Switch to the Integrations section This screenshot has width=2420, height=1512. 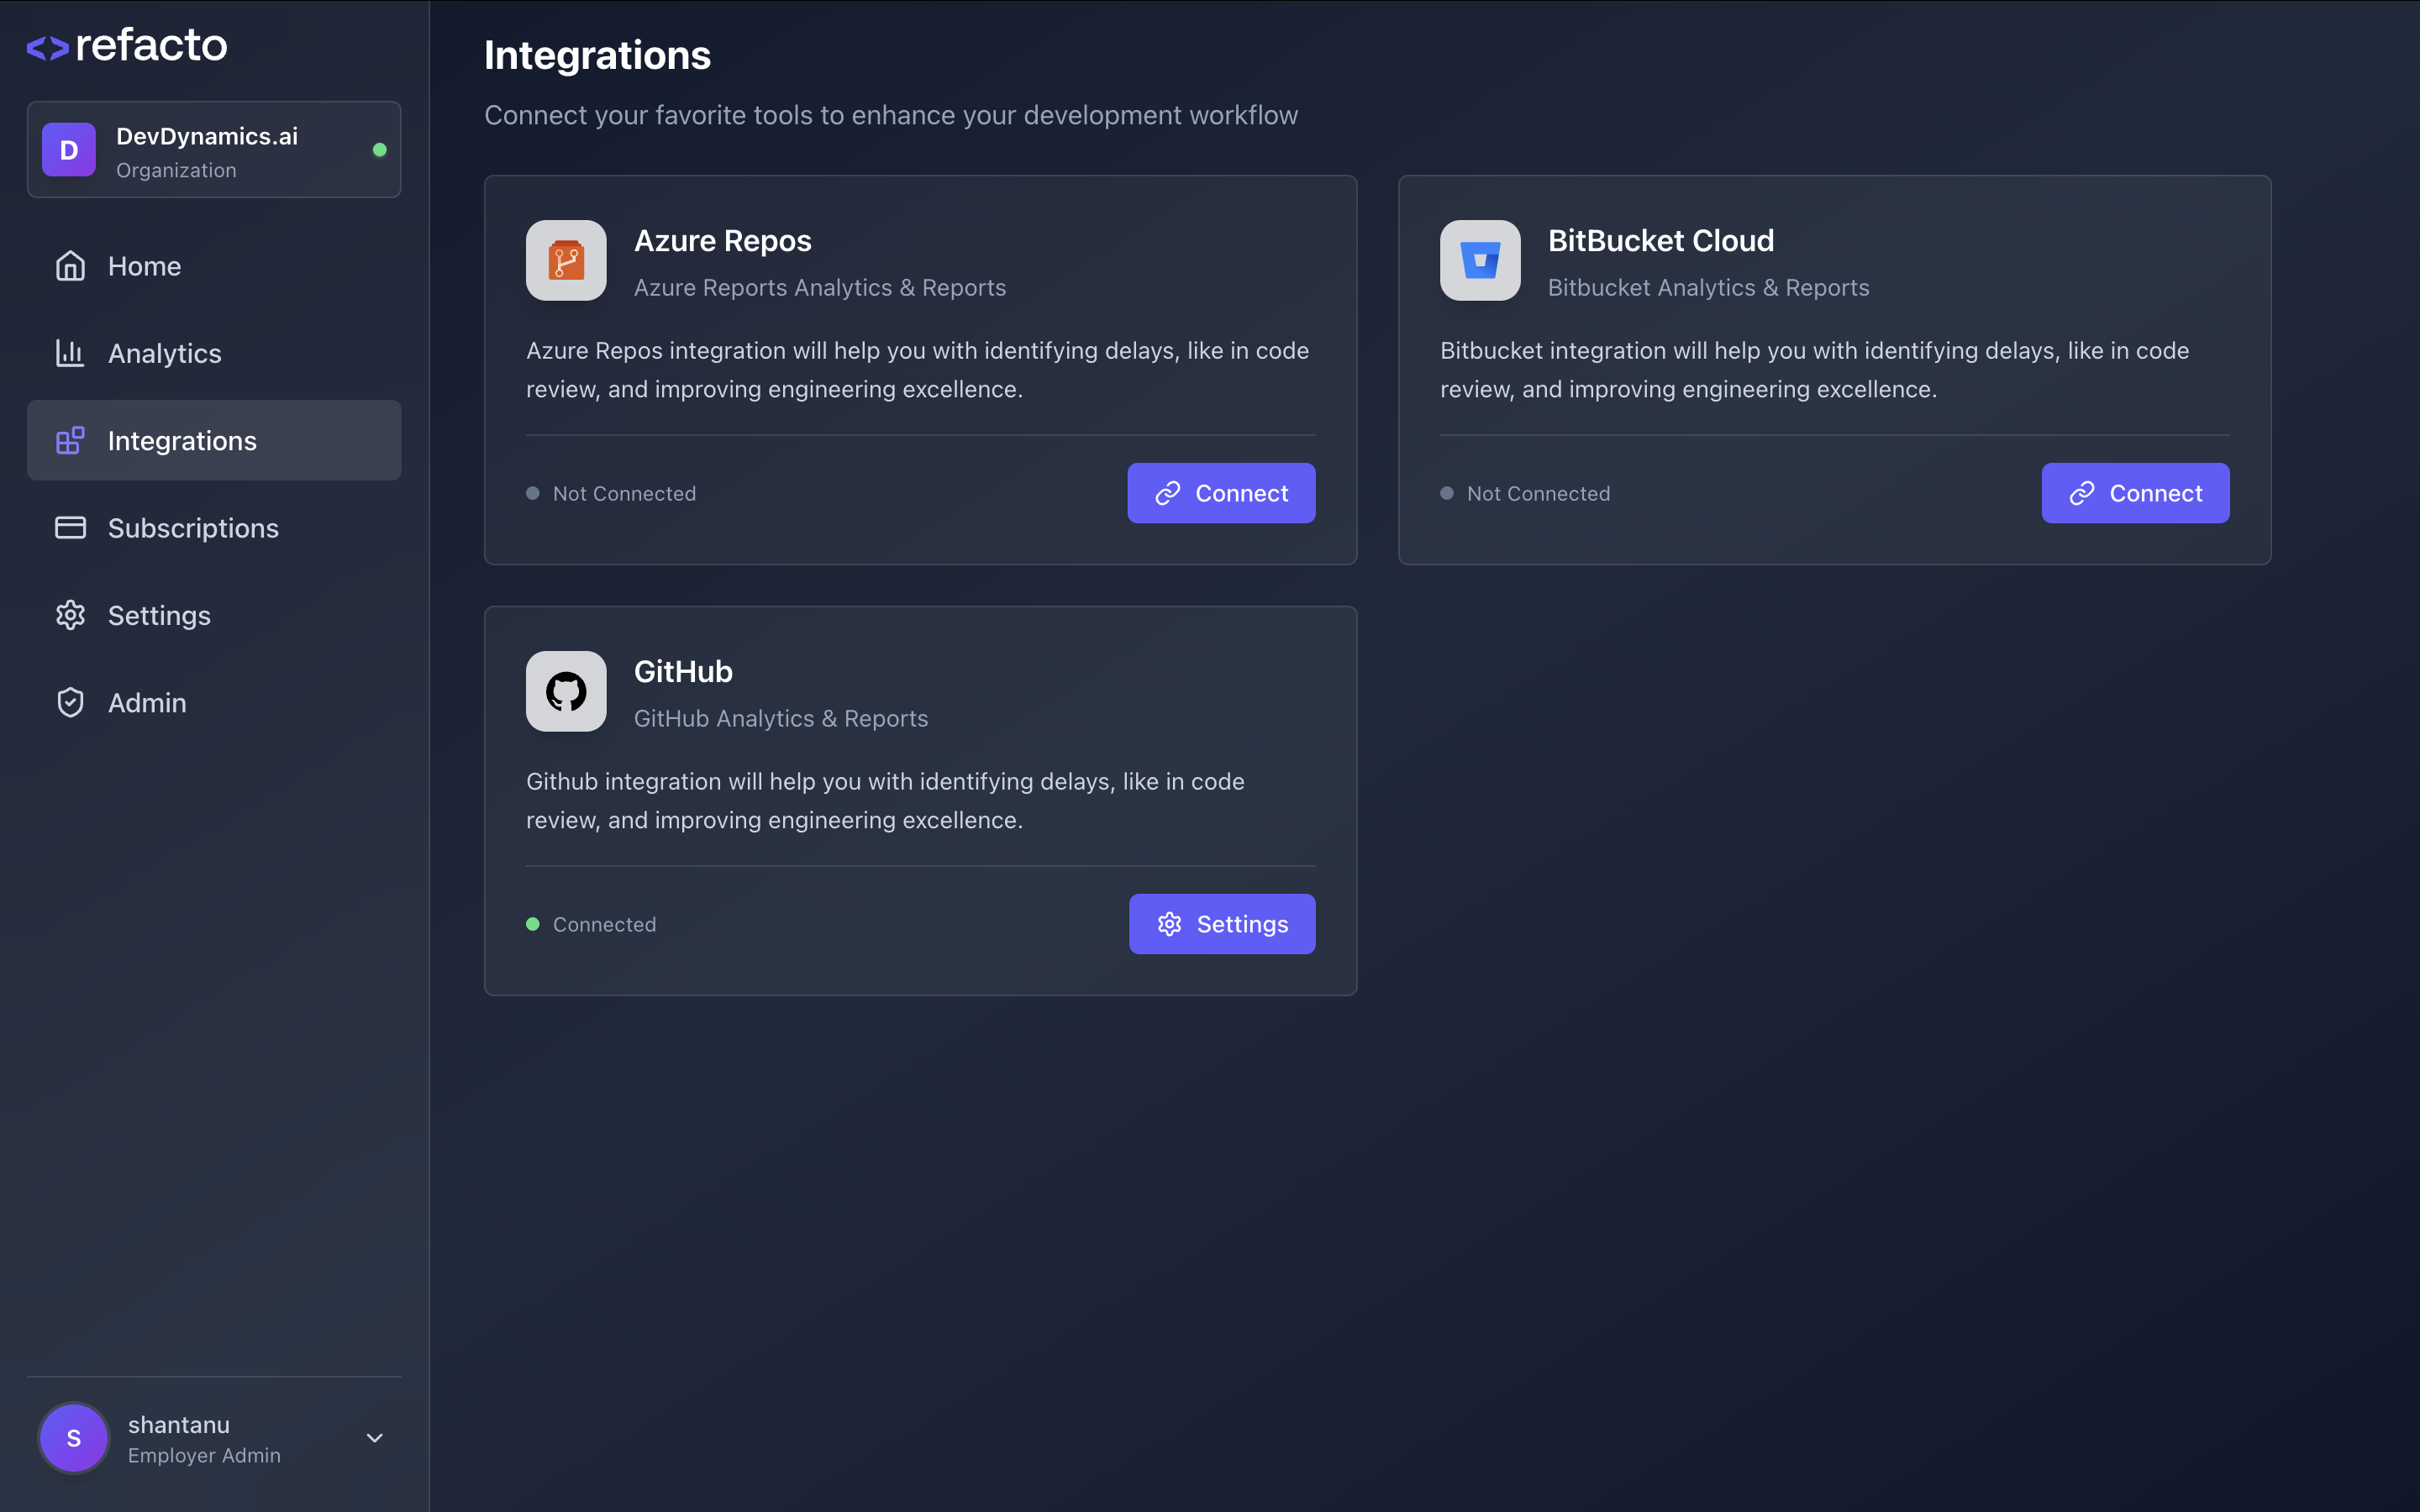pyautogui.click(x=181, y=440)
